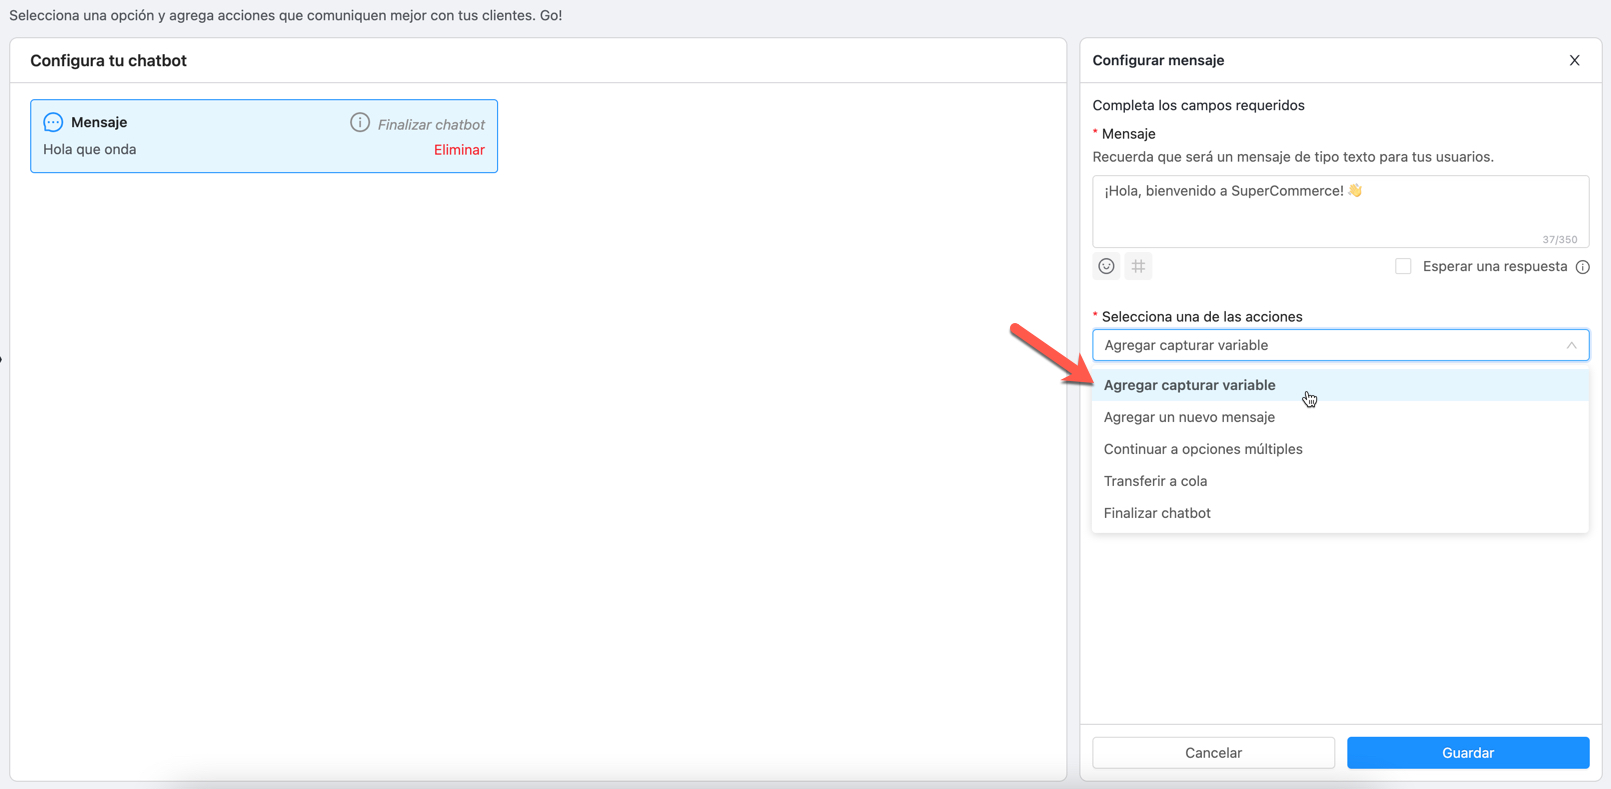The width and height of the screenshot is (1611, 789).
Task: Close the Configurar mensaje panel
Action: (1575, 60)
